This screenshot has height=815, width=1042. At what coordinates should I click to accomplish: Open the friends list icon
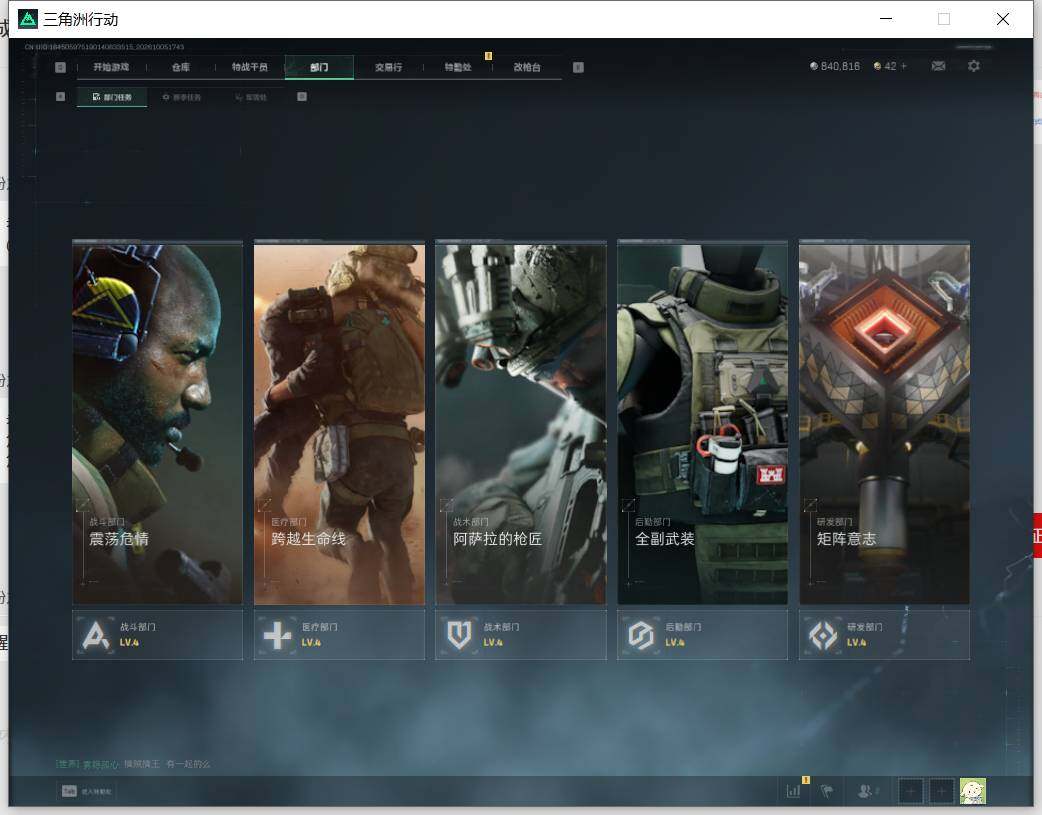pyautogui.click(x=866, y=790)
